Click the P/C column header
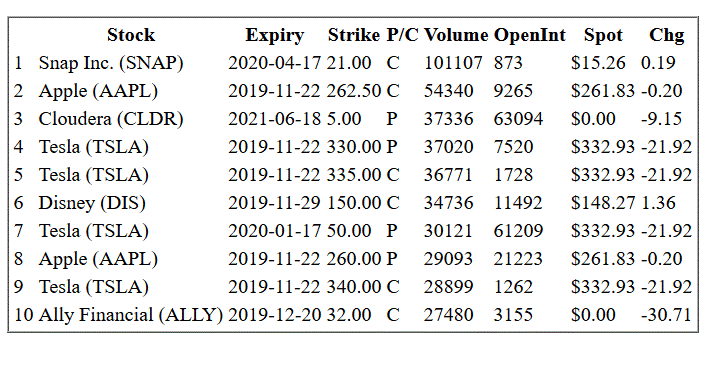 pos(403,35)
